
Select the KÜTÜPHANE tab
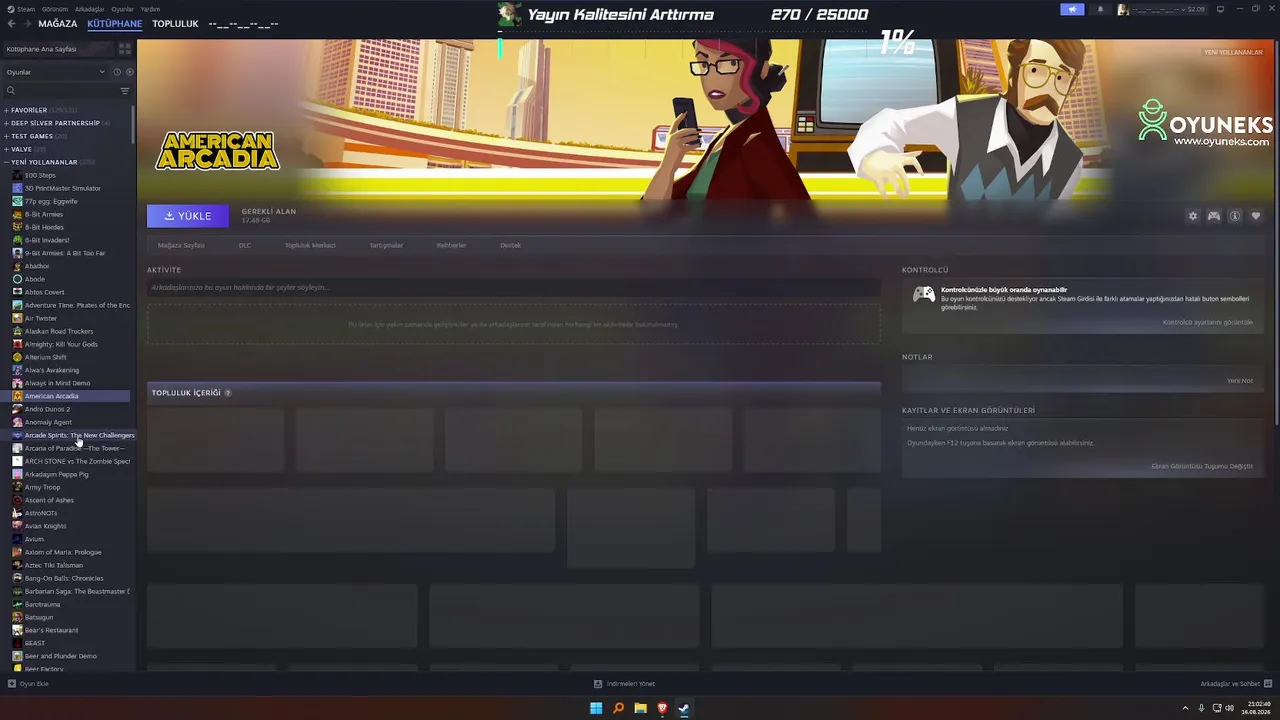tap(114, 24)
